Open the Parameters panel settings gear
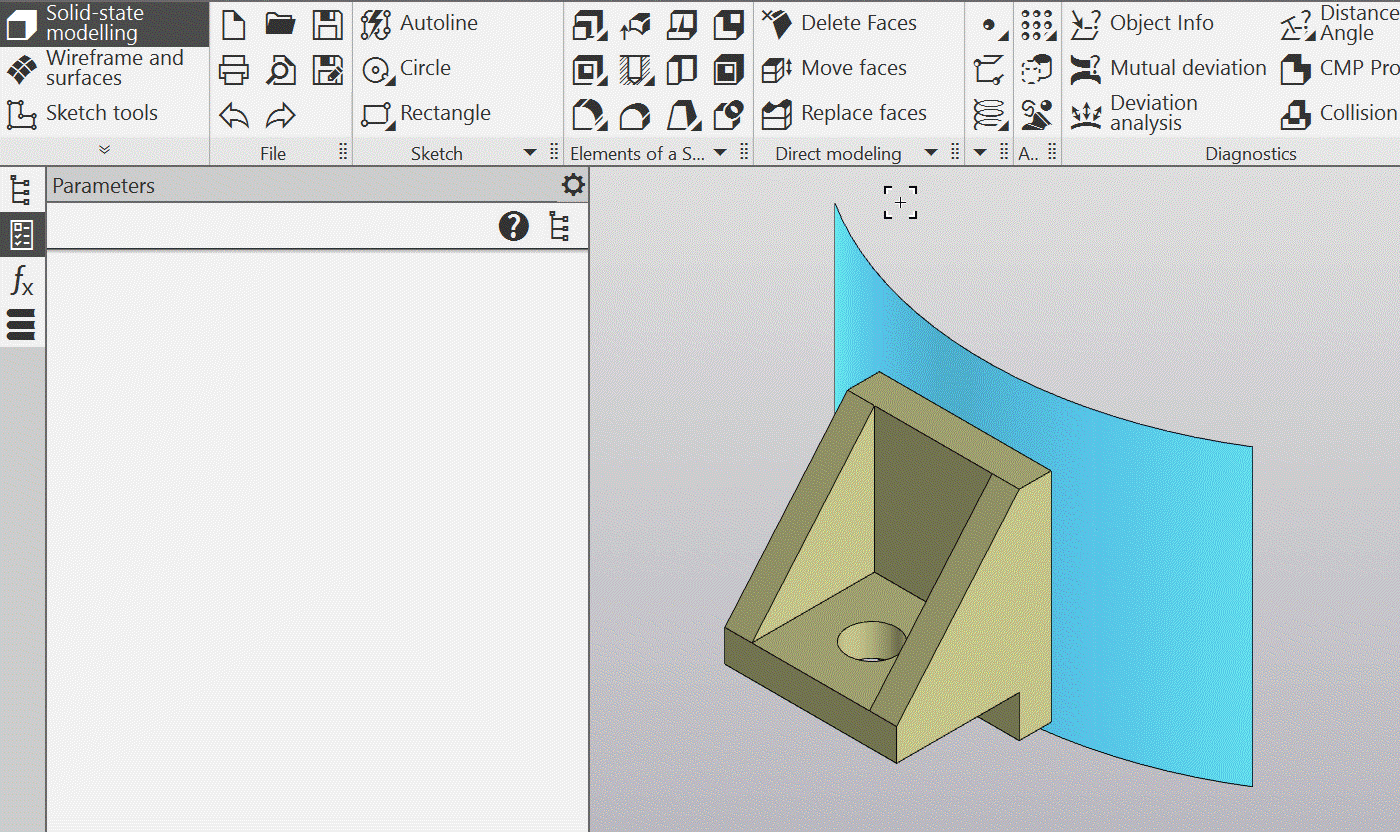The image size is (1400, 832). point(573,185)
